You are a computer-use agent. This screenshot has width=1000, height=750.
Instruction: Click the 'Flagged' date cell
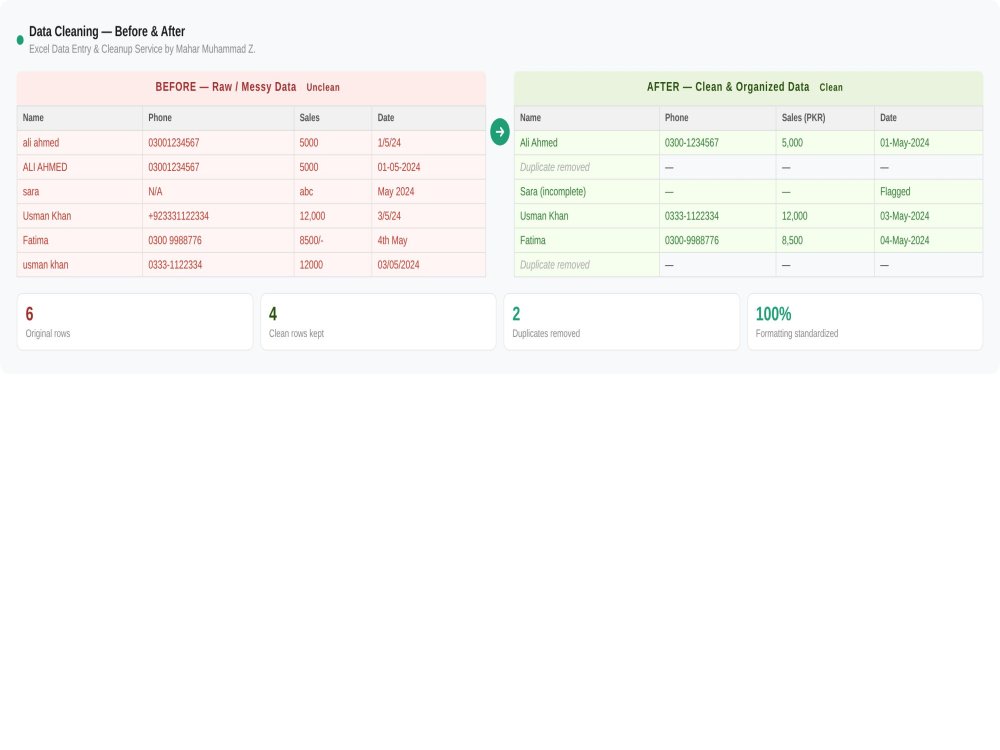[929, 191]
